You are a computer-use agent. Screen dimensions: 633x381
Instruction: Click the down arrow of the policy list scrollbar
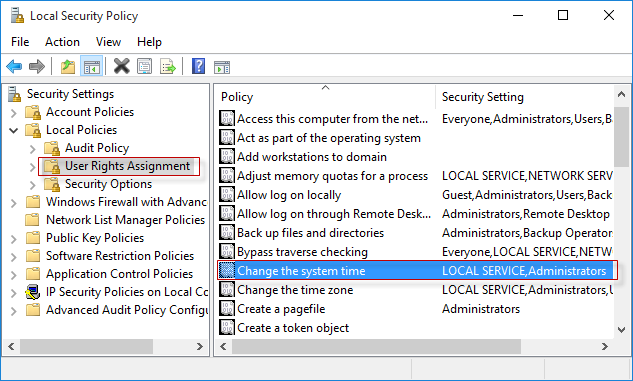point(622,329)
